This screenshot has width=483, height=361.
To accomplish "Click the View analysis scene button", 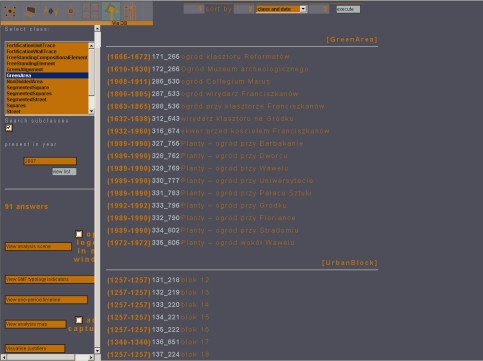I will 38,246.
